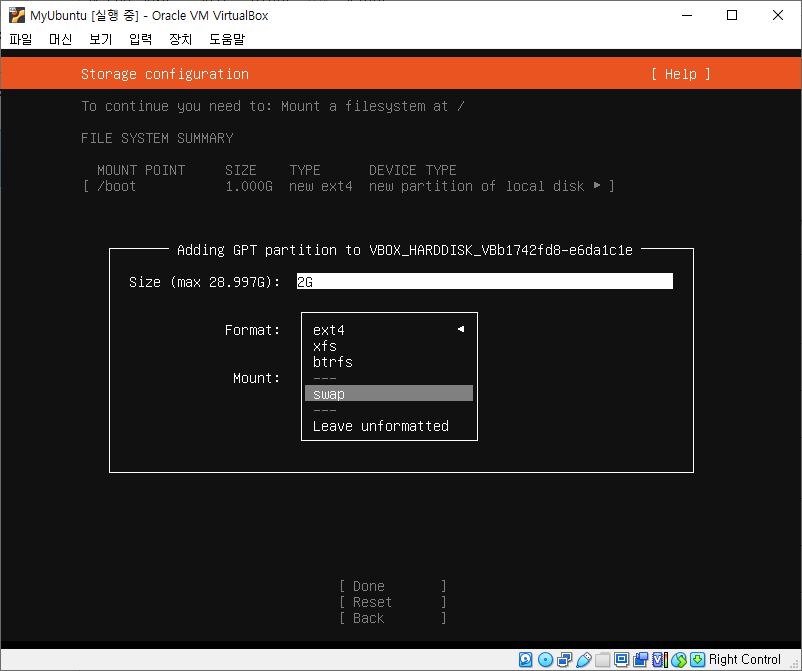Open the 보기 menu
The width and height of the screenshot is (802, 671).
(100, 39)
